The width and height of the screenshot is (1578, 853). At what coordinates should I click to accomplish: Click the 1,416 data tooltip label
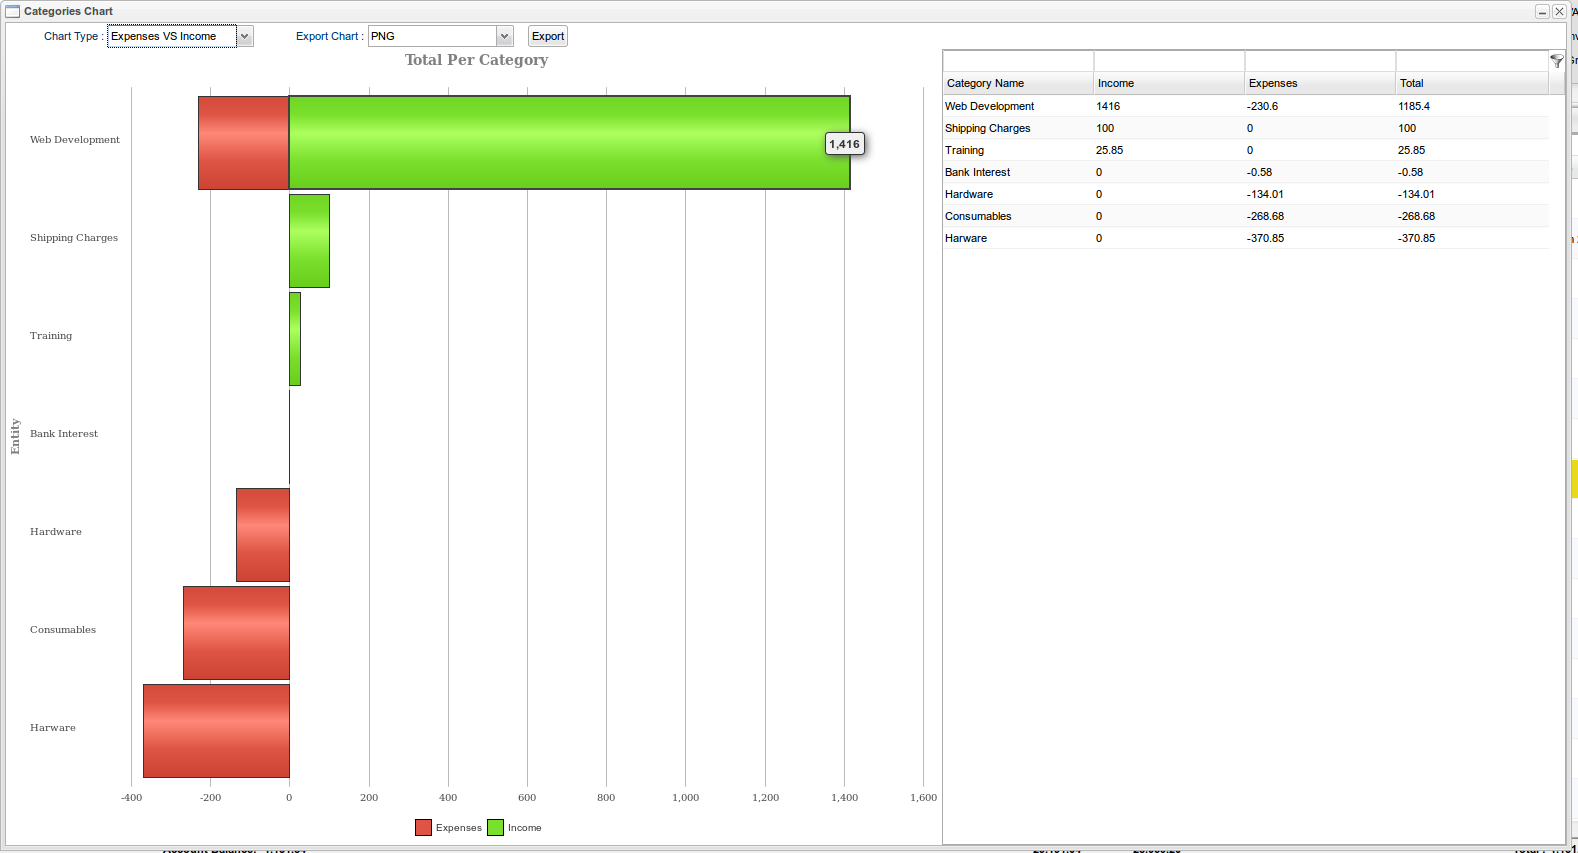click(844, 144)
